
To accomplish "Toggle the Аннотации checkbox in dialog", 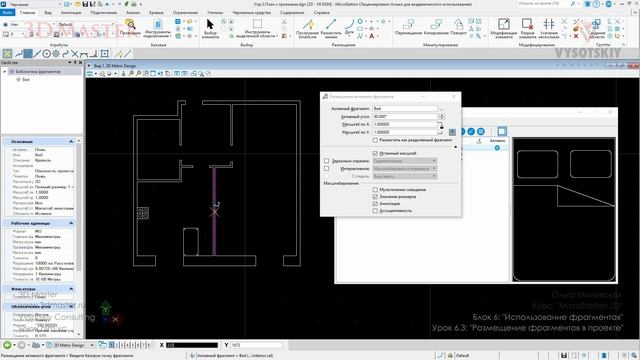I will coord(375,204).
